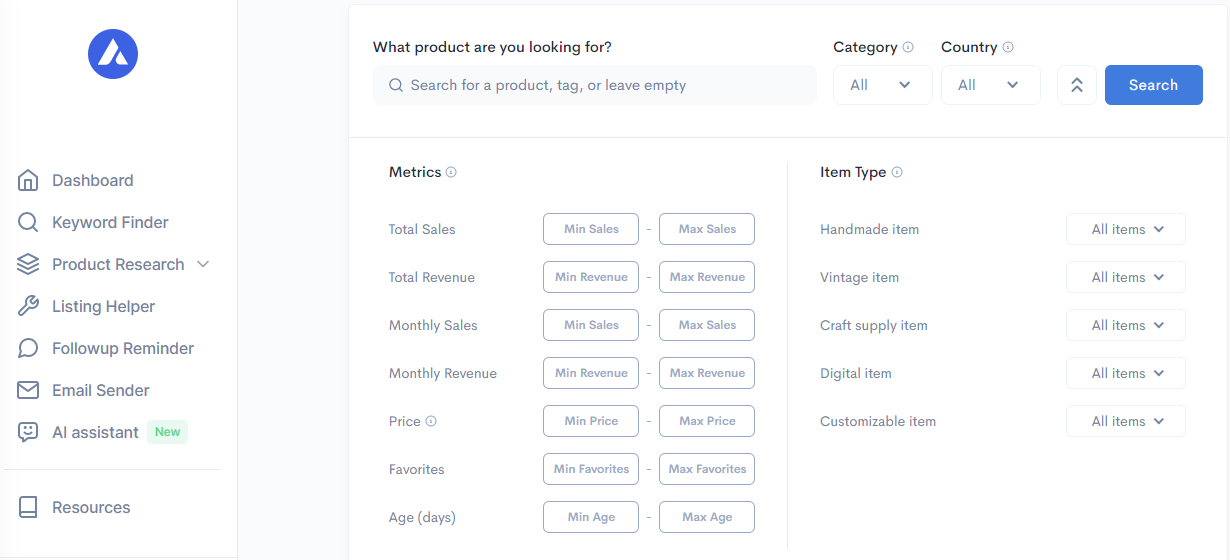Click the Min Sales field for Total Sales
The height and width of the screenshot is (560, 1230).
coord(591,229)
